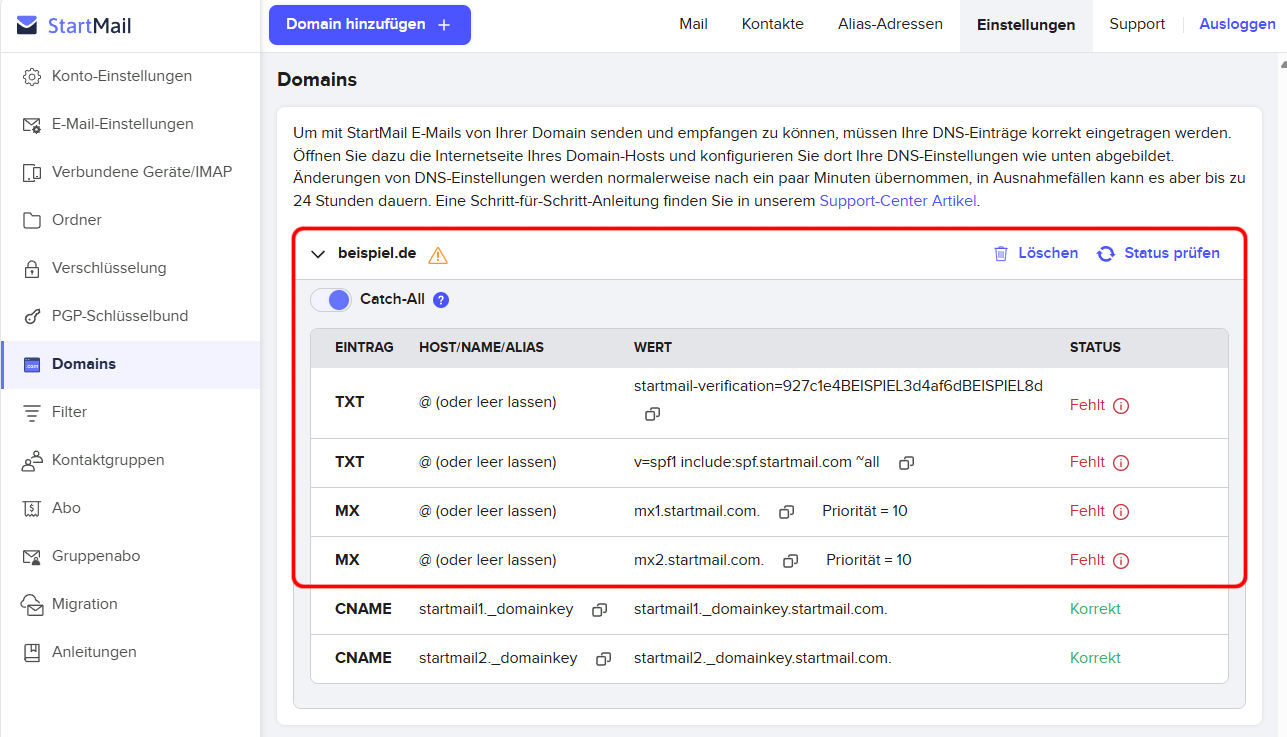1287x737 pixels.
Task: Click the Catch-All help question mark
Action: [441, 300]
